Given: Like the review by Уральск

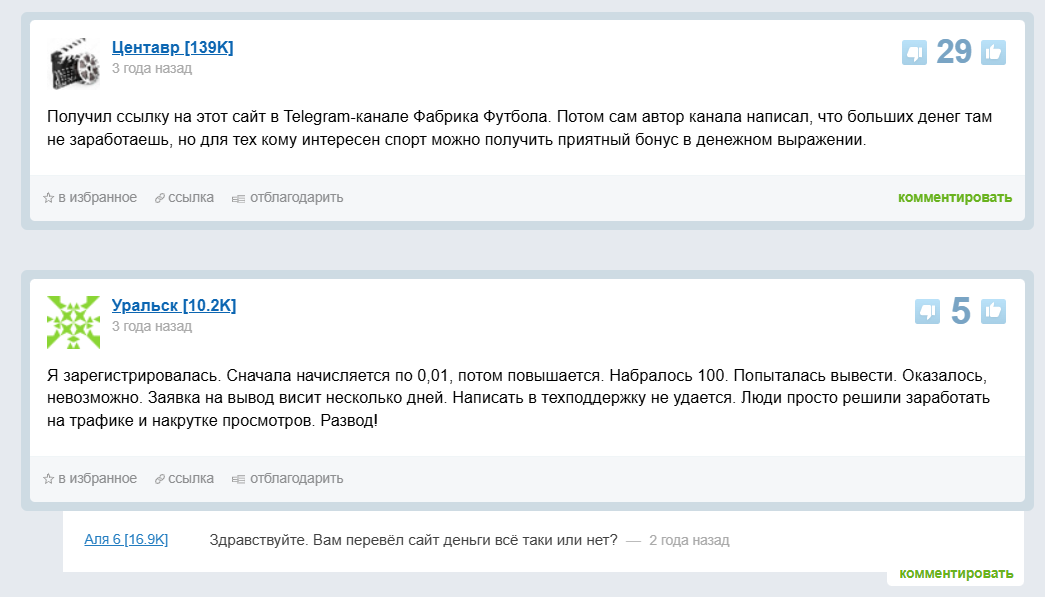Looking at the screenshot, I should pos(993,312).
